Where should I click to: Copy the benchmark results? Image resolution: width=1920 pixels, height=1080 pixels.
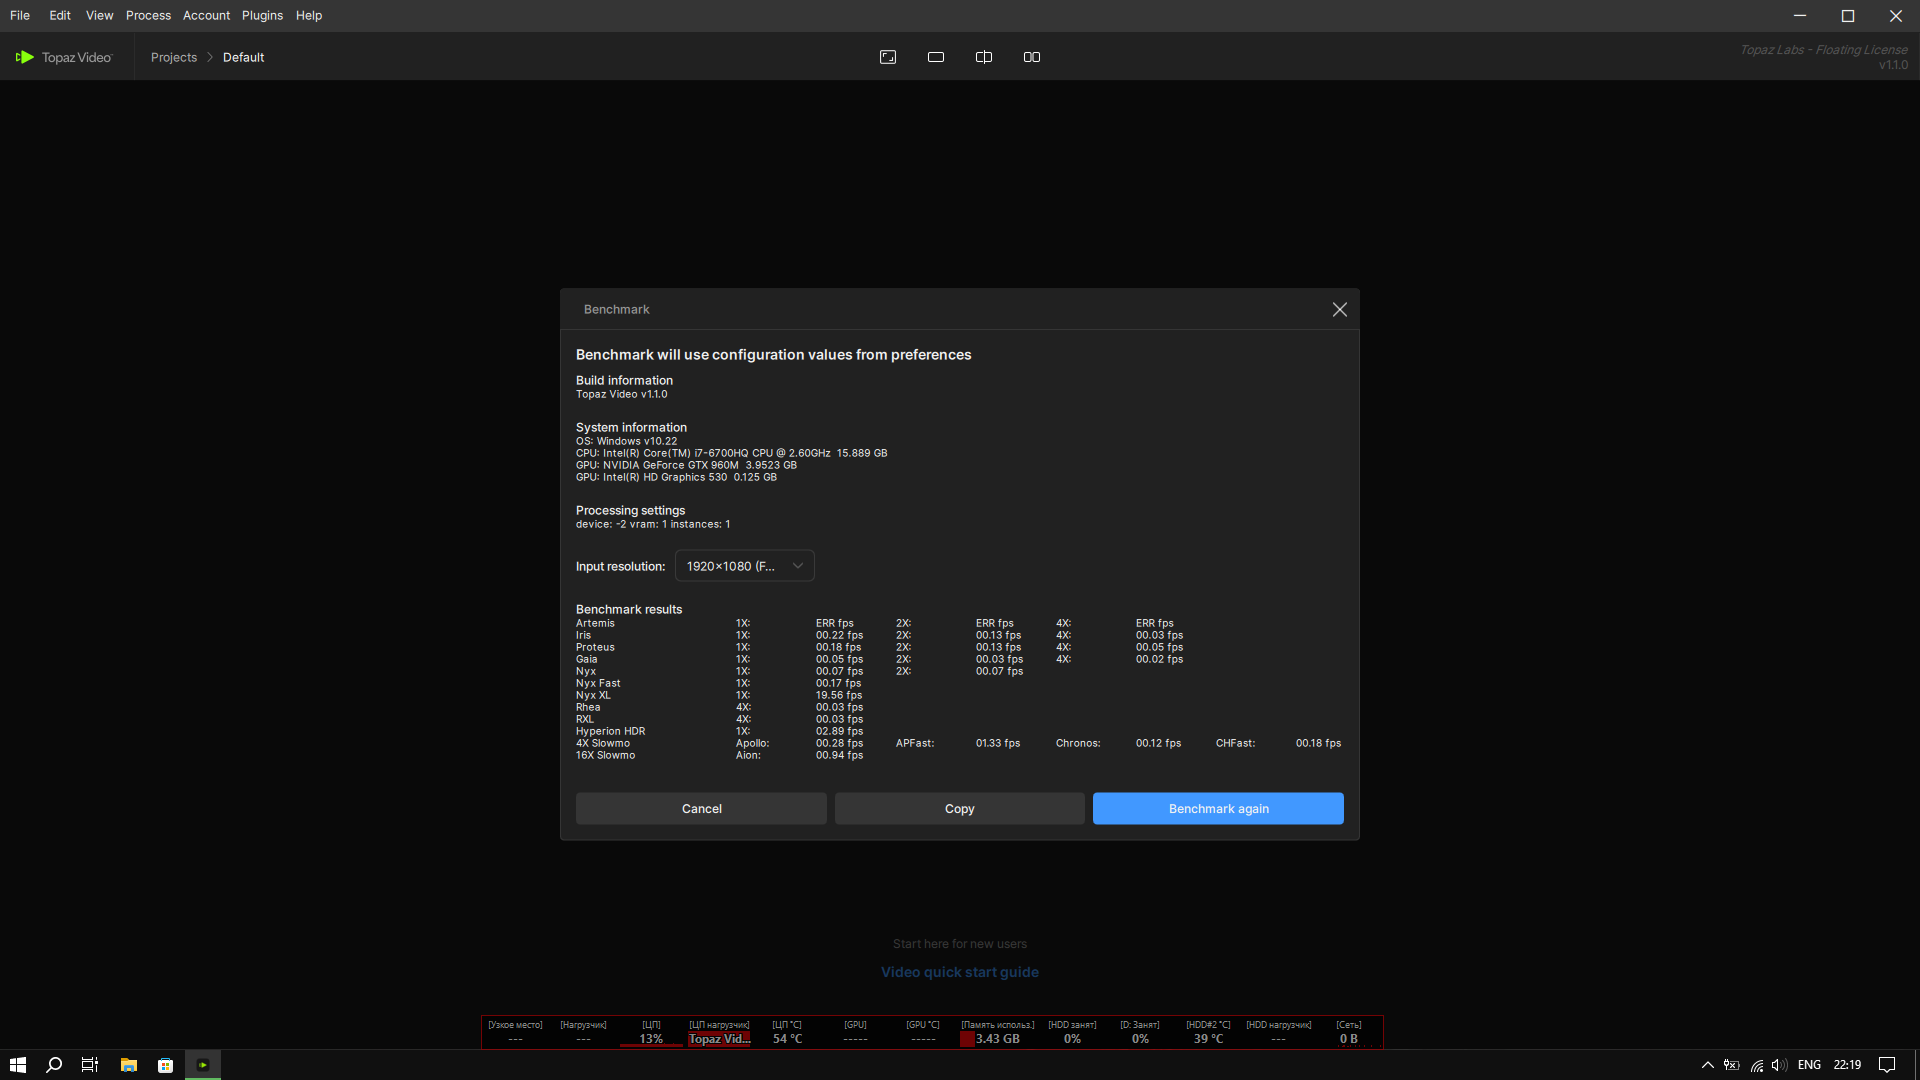pyautogui.click(x=959, y=809)
